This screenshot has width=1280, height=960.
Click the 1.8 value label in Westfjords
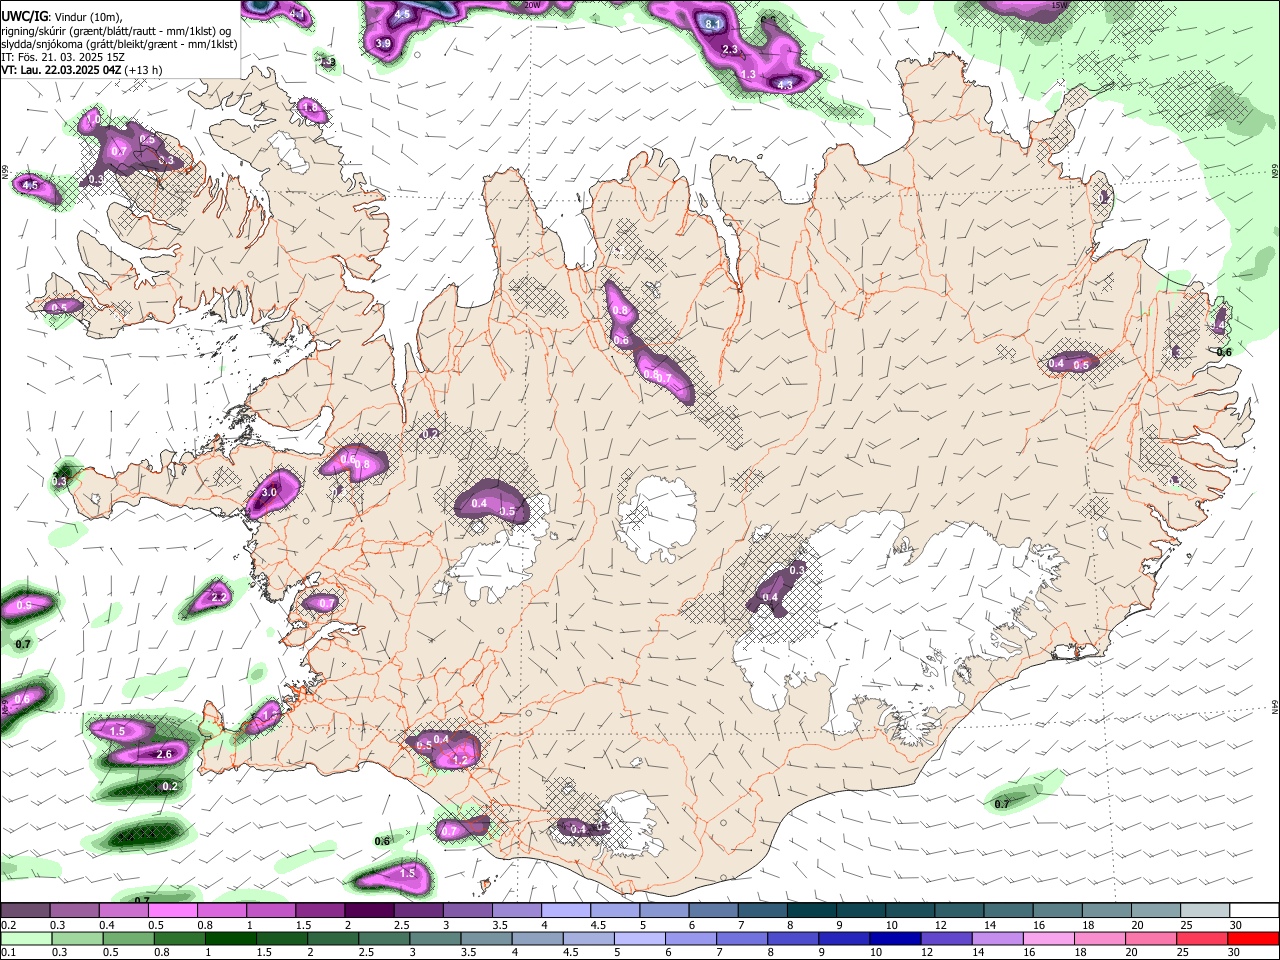click(309, 107)
